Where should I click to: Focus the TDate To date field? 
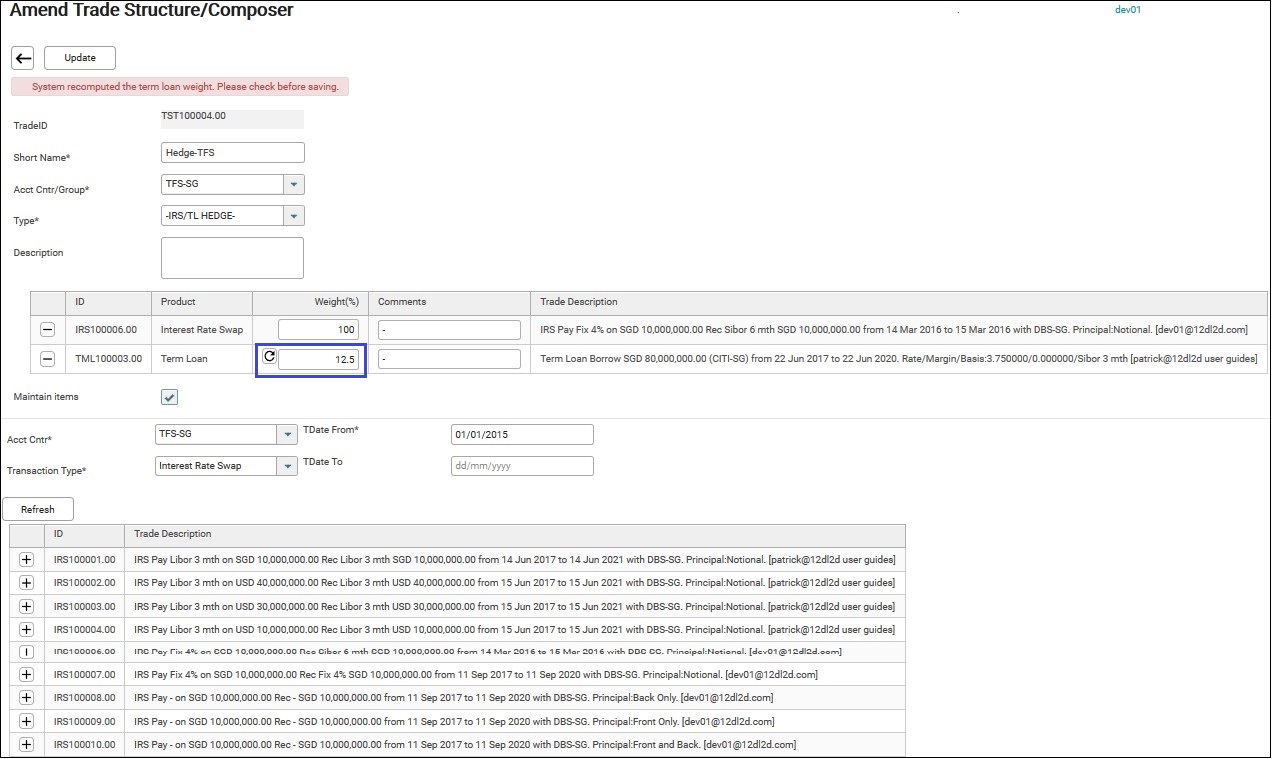(x=522, y=466)
